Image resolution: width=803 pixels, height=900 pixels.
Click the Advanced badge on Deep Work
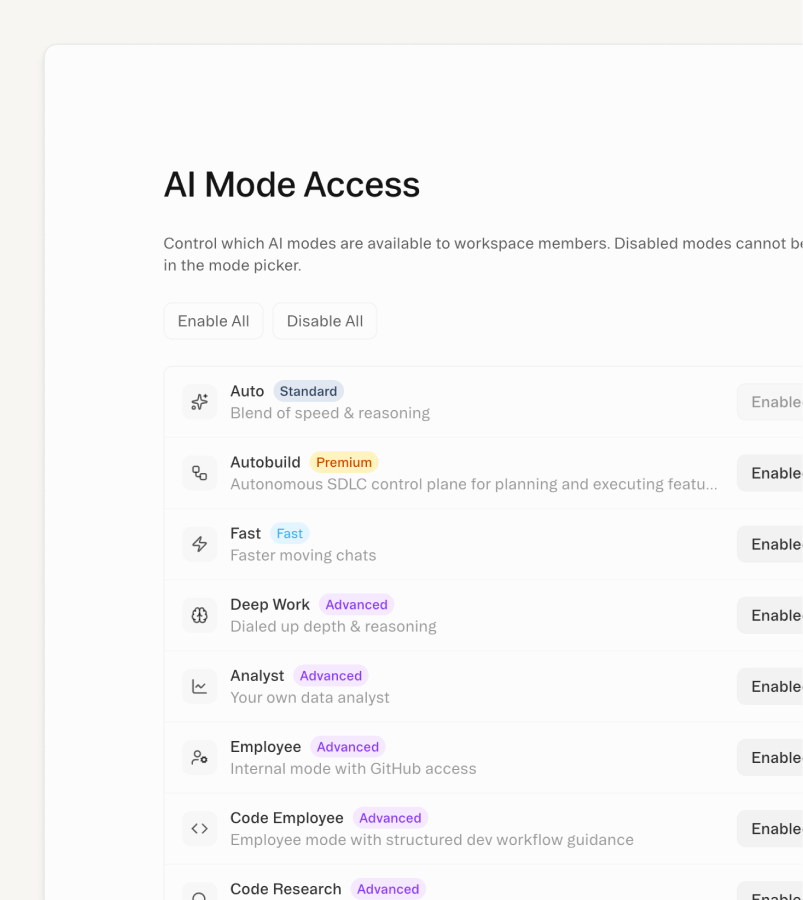tap(356, 604)
